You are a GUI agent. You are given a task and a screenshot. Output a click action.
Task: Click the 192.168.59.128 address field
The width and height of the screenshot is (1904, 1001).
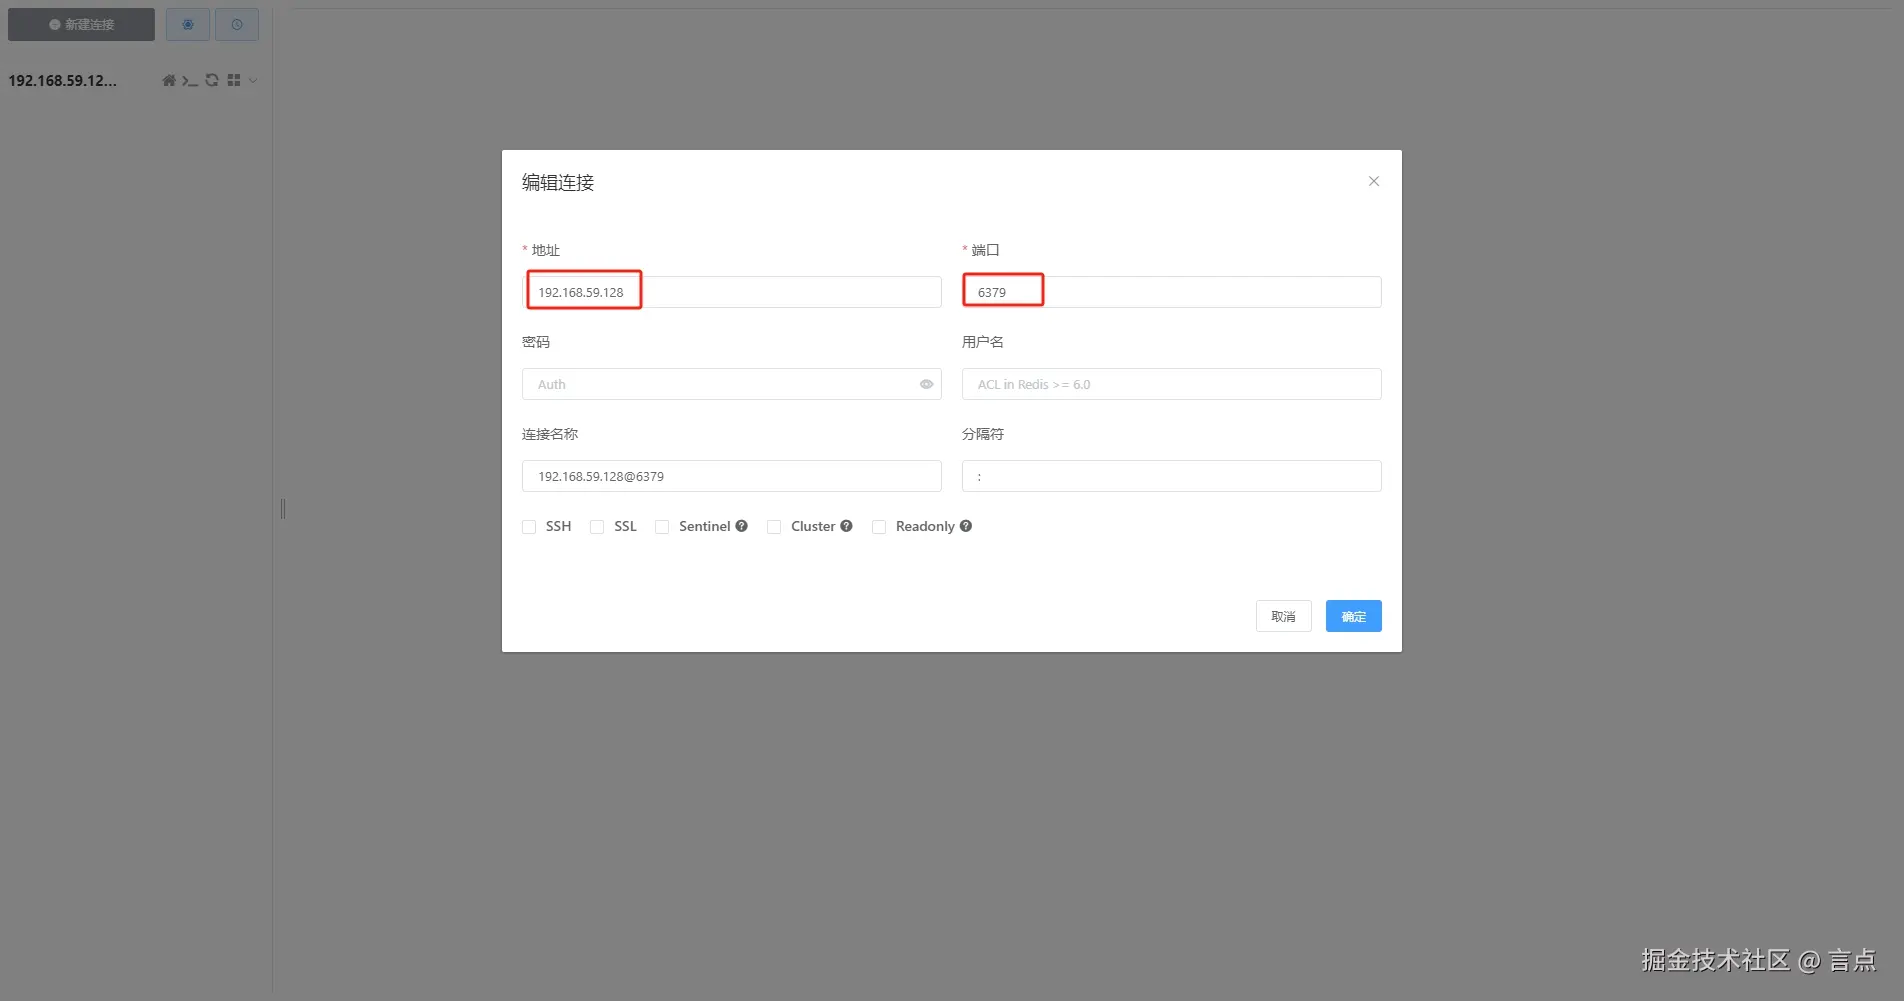731,292
